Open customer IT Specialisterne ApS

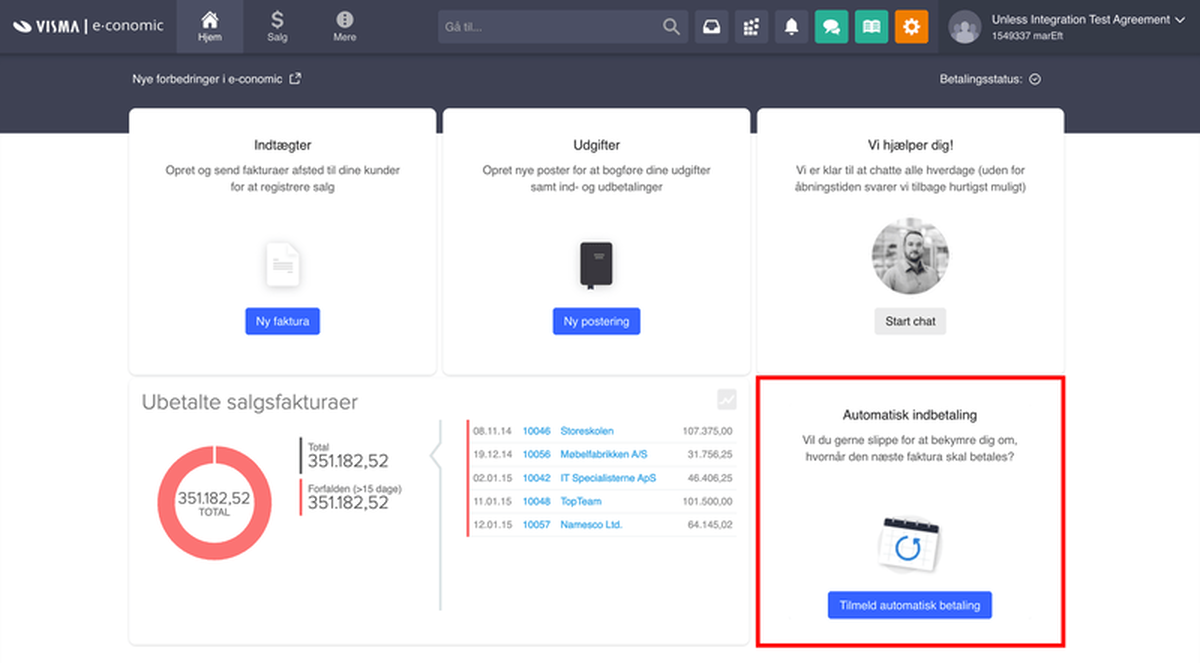[608, 478]
